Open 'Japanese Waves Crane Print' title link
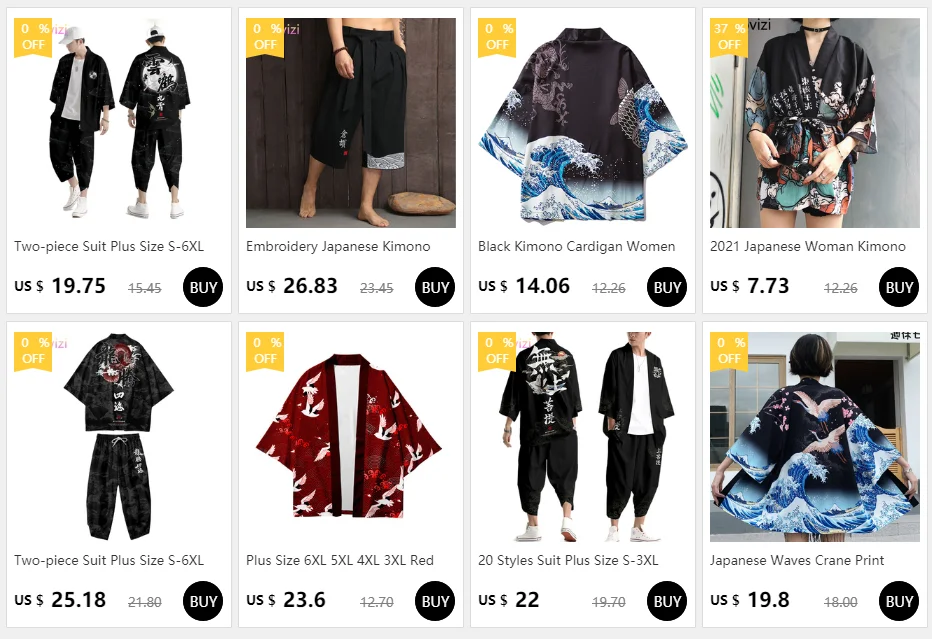932x639 pixels. pos(797,560)
